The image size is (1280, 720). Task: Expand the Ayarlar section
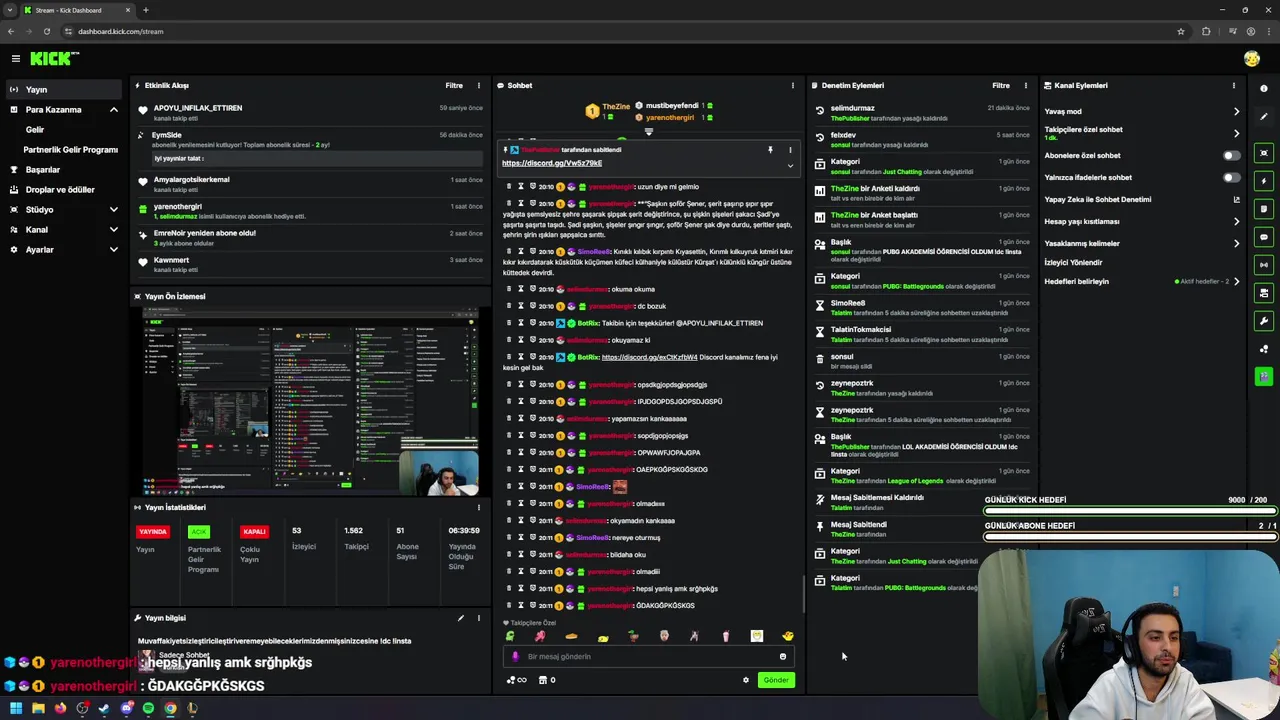[113, 250]
